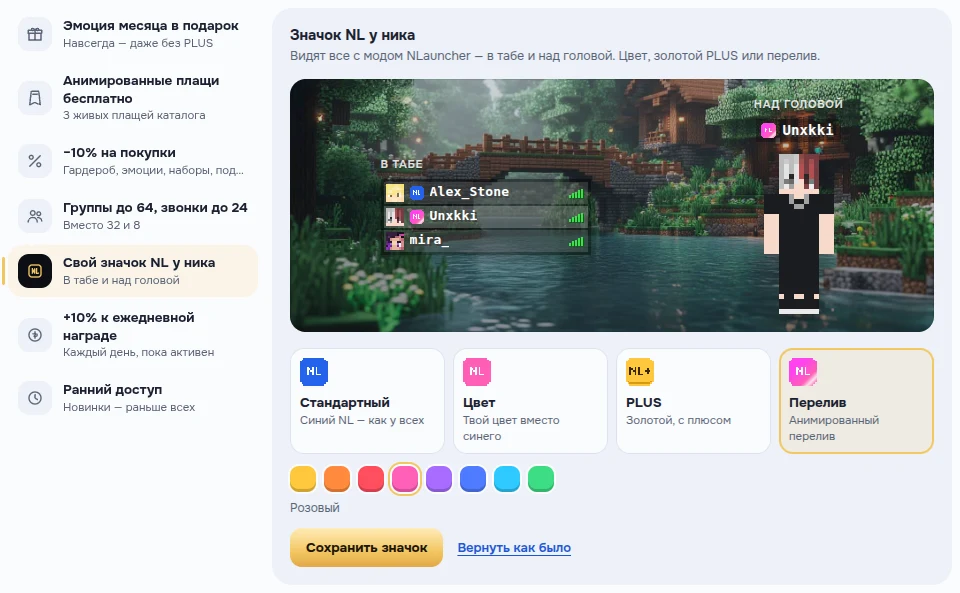Pick the PLUS golden badge style

[693, 401]
